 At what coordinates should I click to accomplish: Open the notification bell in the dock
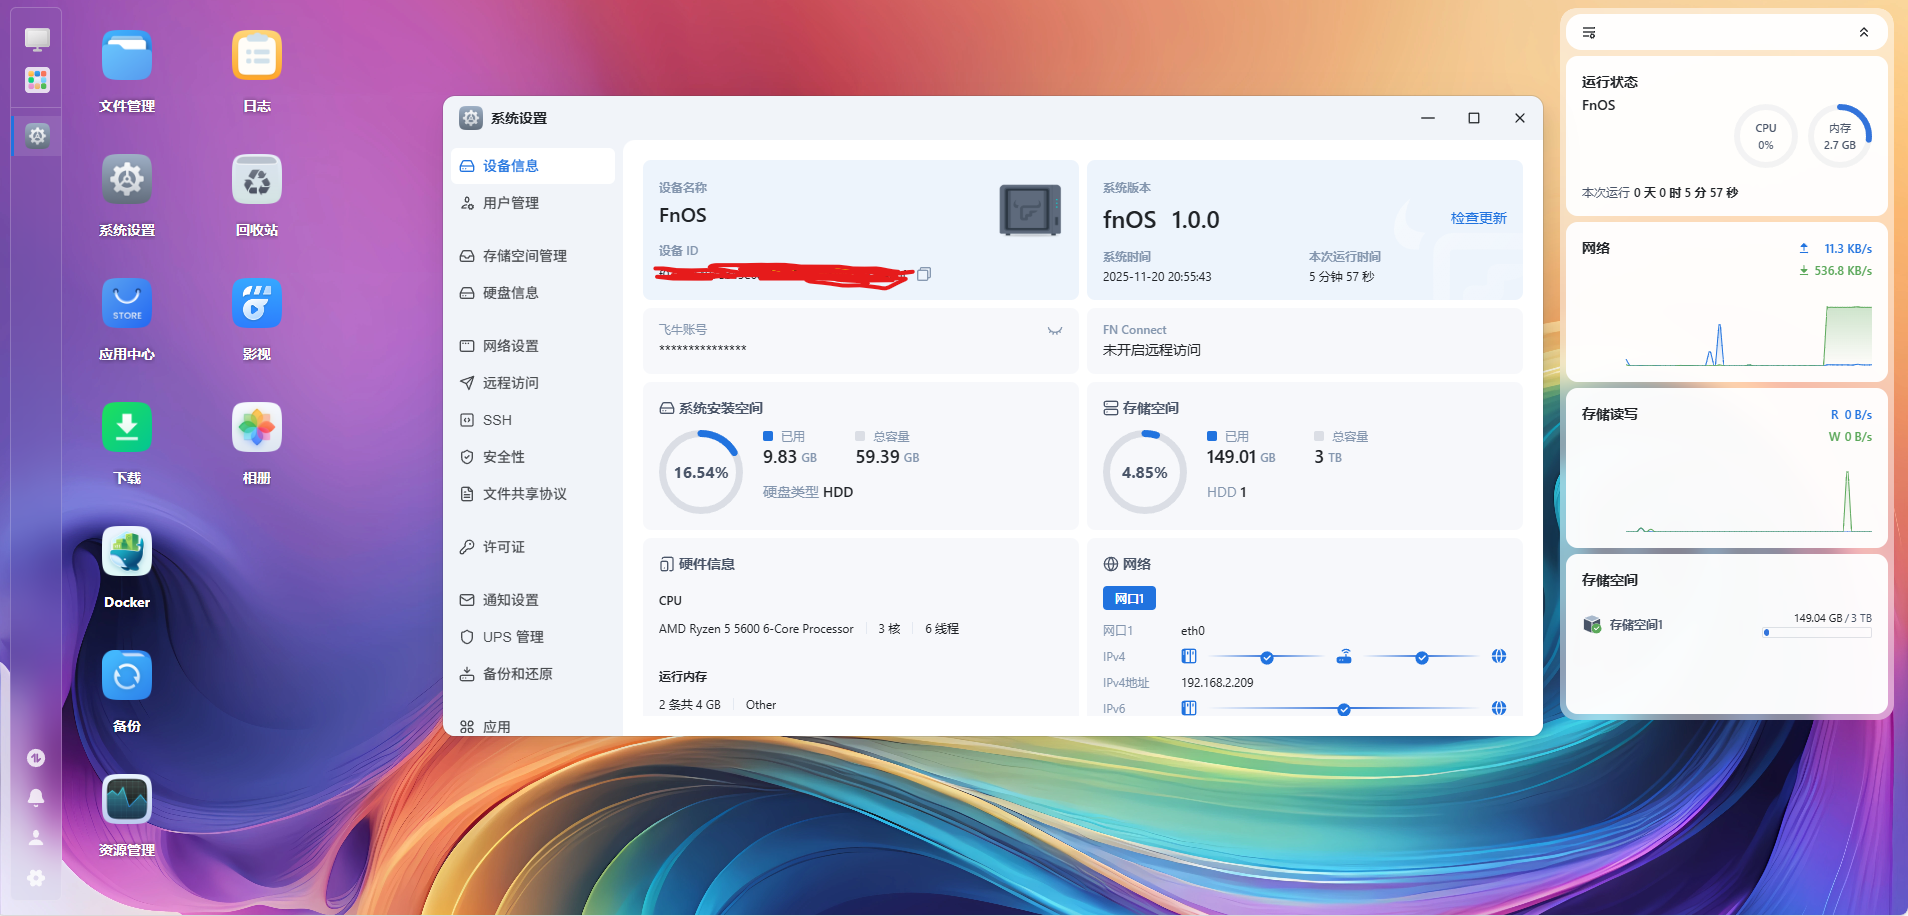(x=36, y=797)
